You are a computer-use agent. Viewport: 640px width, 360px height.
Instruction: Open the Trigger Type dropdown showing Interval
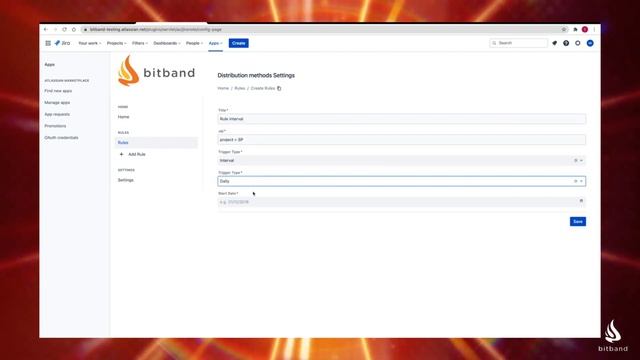pyautogui.click(x=402, y=160)
